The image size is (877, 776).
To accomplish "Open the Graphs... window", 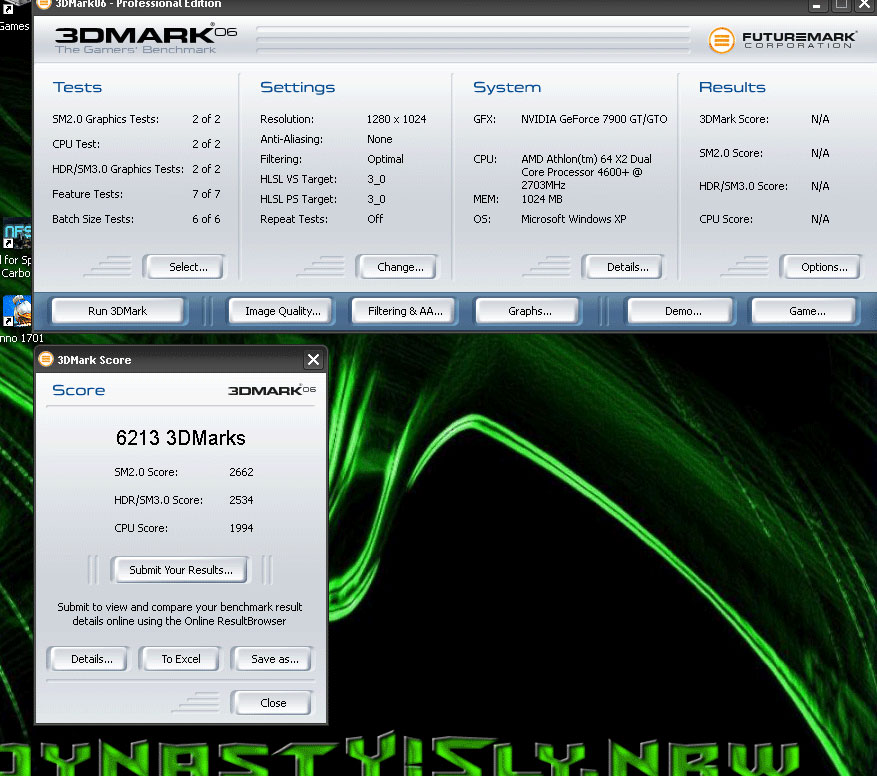I will click(x=529, y=311).
